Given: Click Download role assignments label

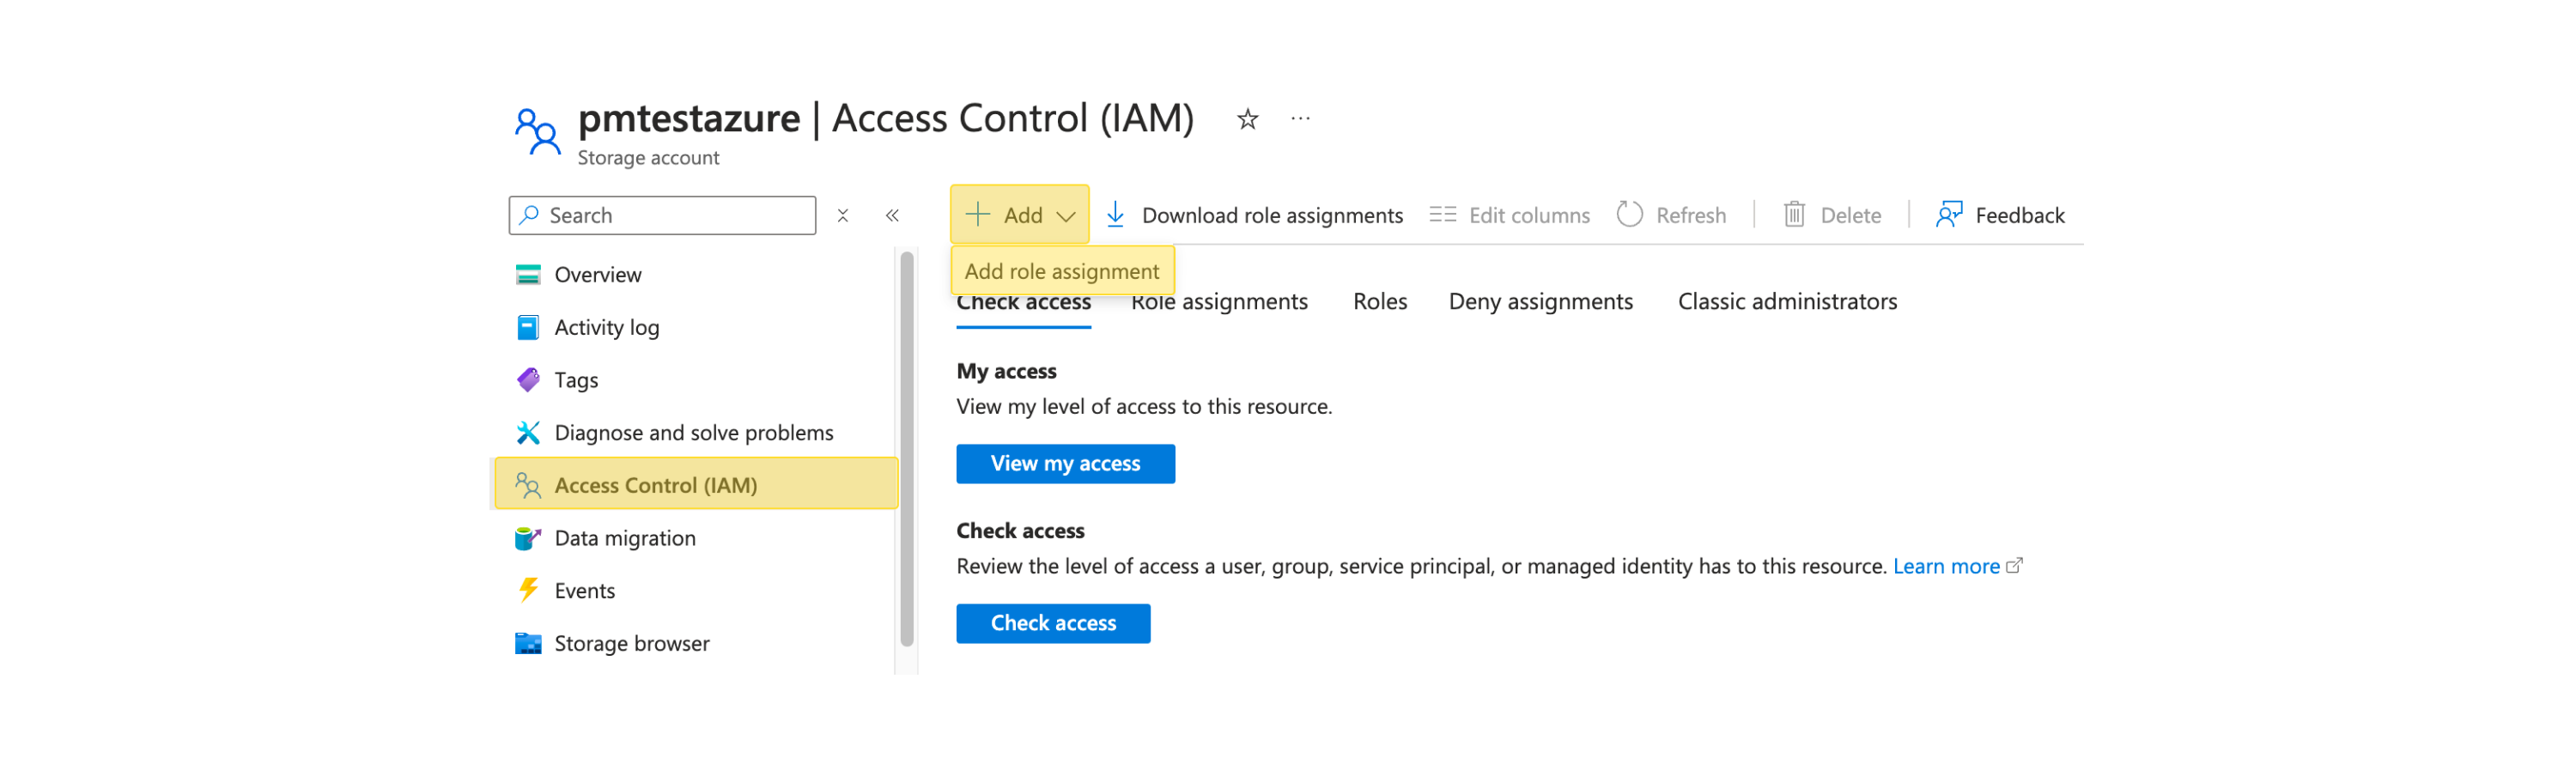Looking at the screenshot, I should click(1272, 215).
